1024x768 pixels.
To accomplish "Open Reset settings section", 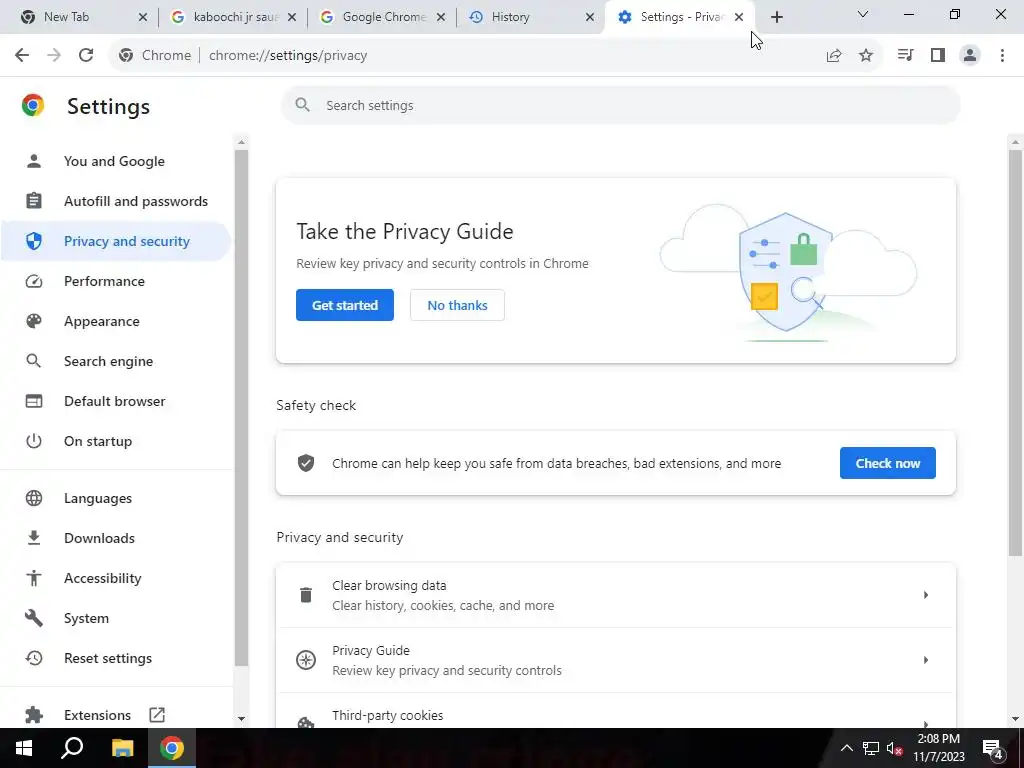I will pos(115,658).
